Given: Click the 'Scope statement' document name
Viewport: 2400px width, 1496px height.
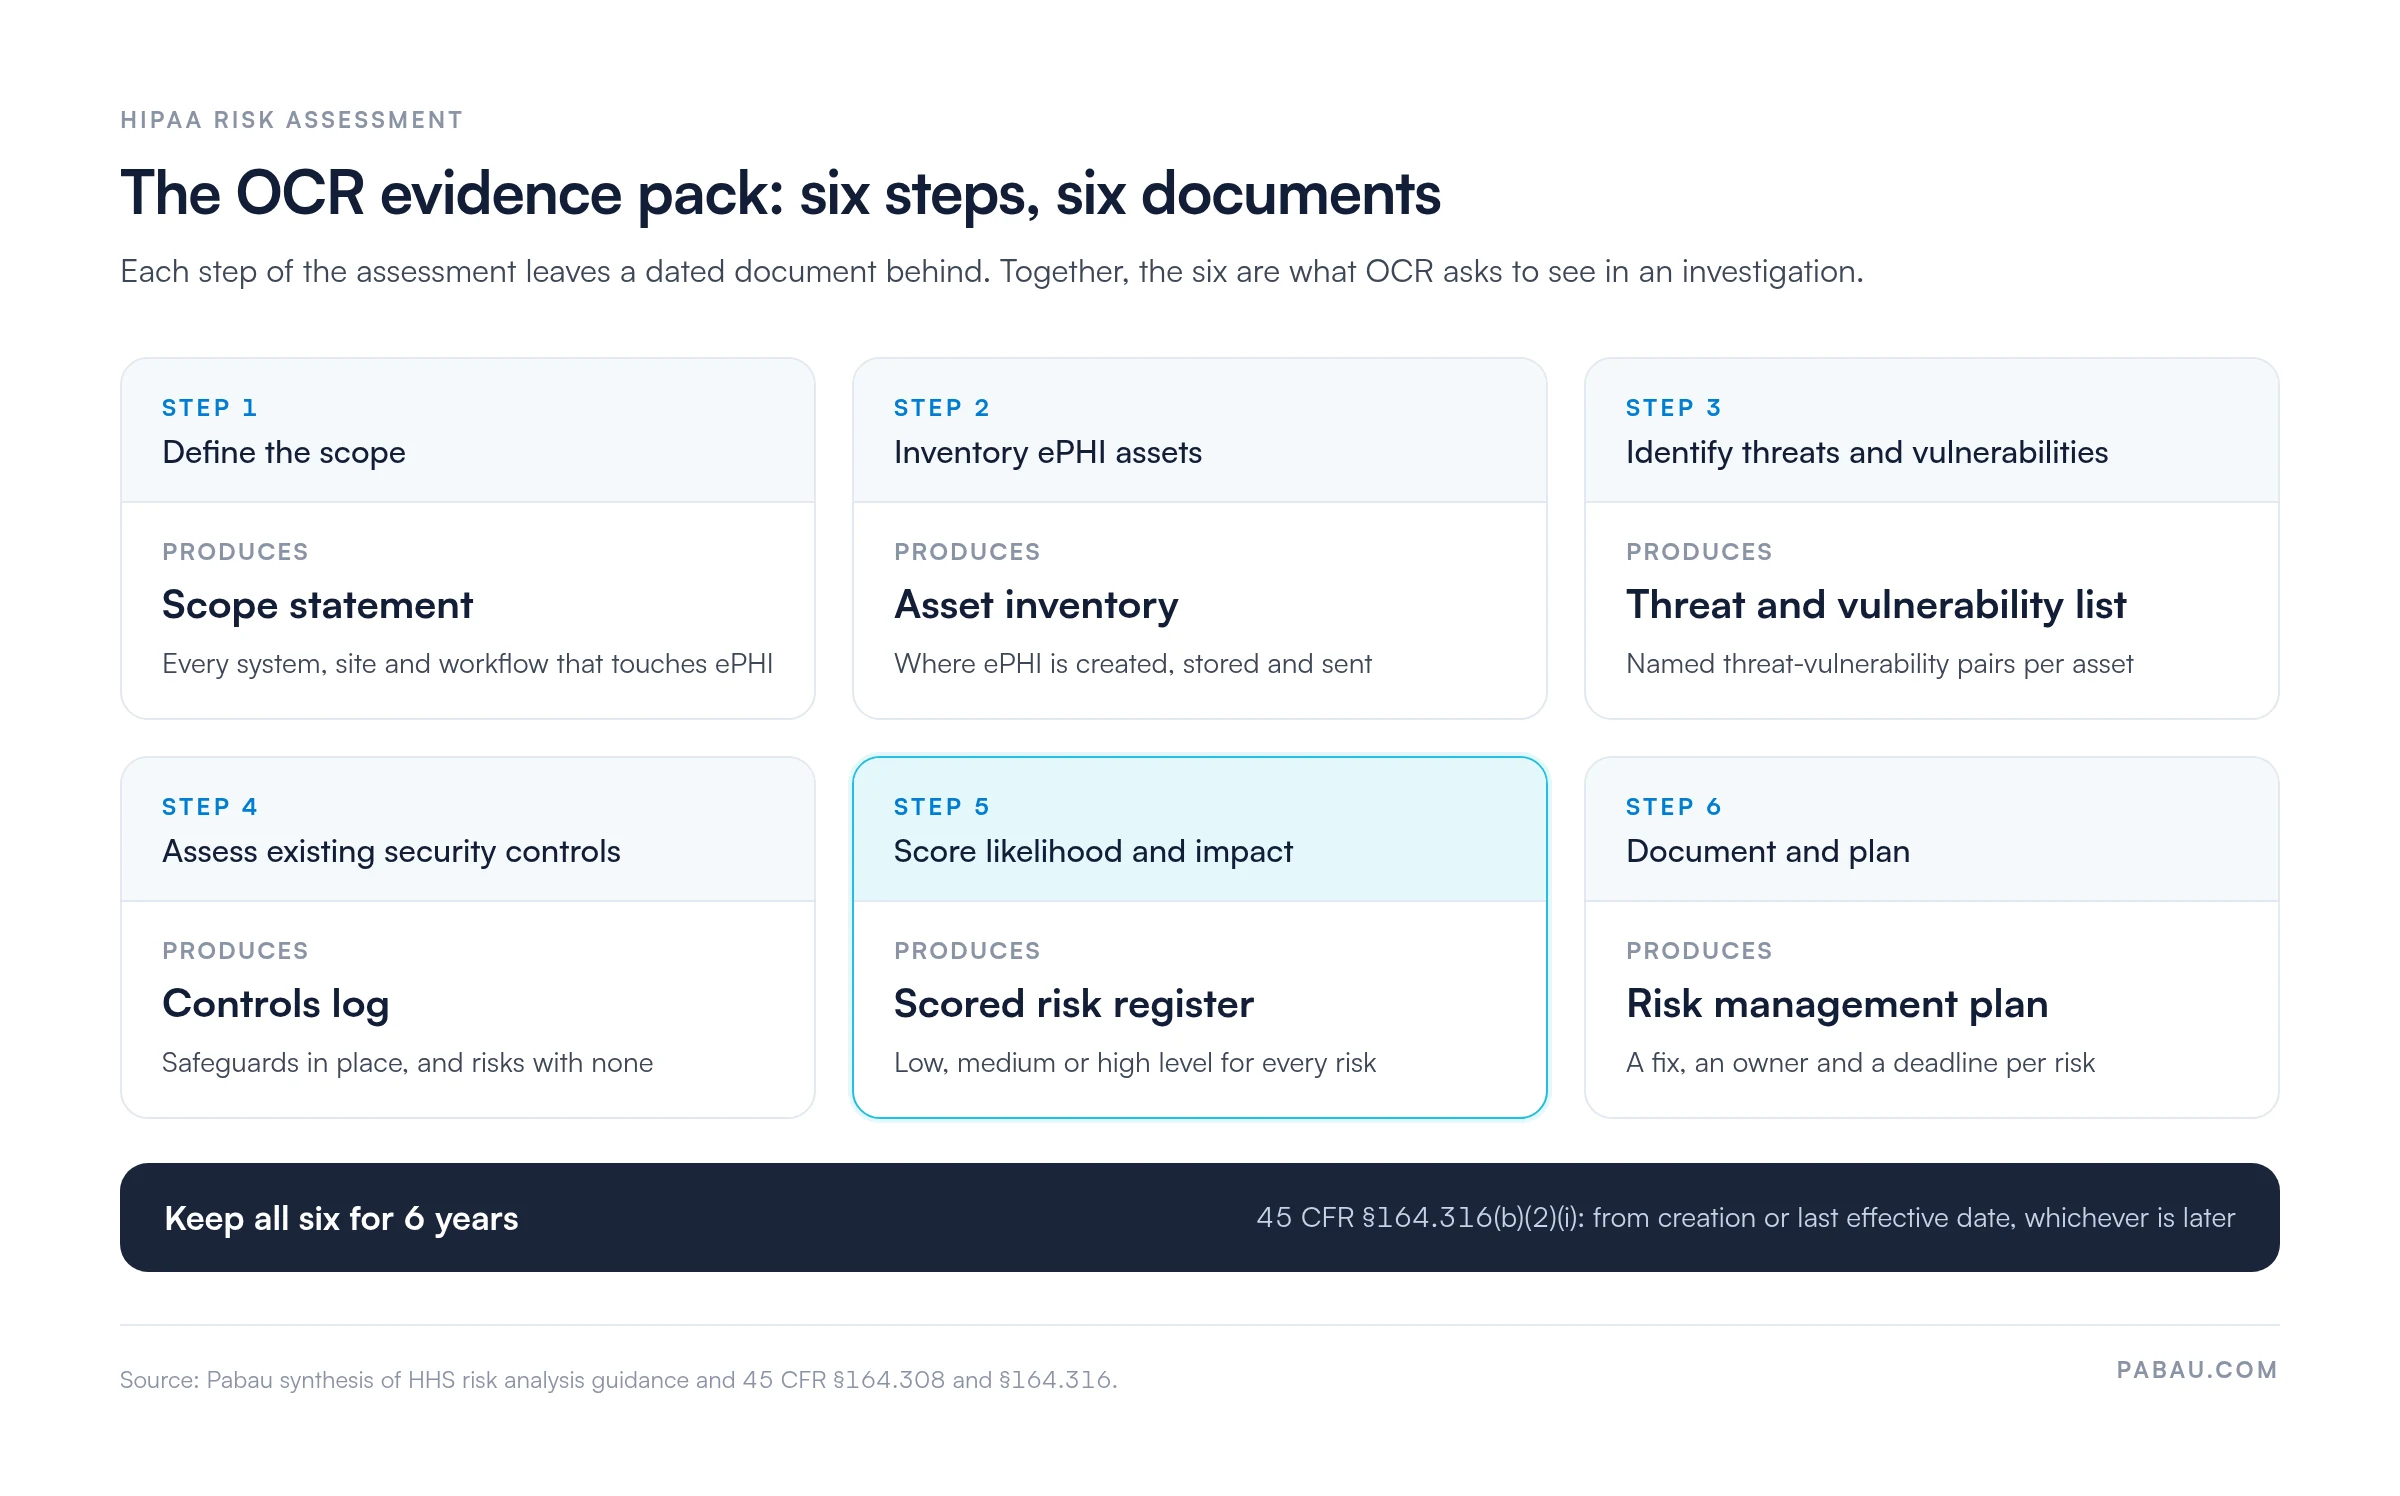Looking at the screenshot, I should click(317, 605).
